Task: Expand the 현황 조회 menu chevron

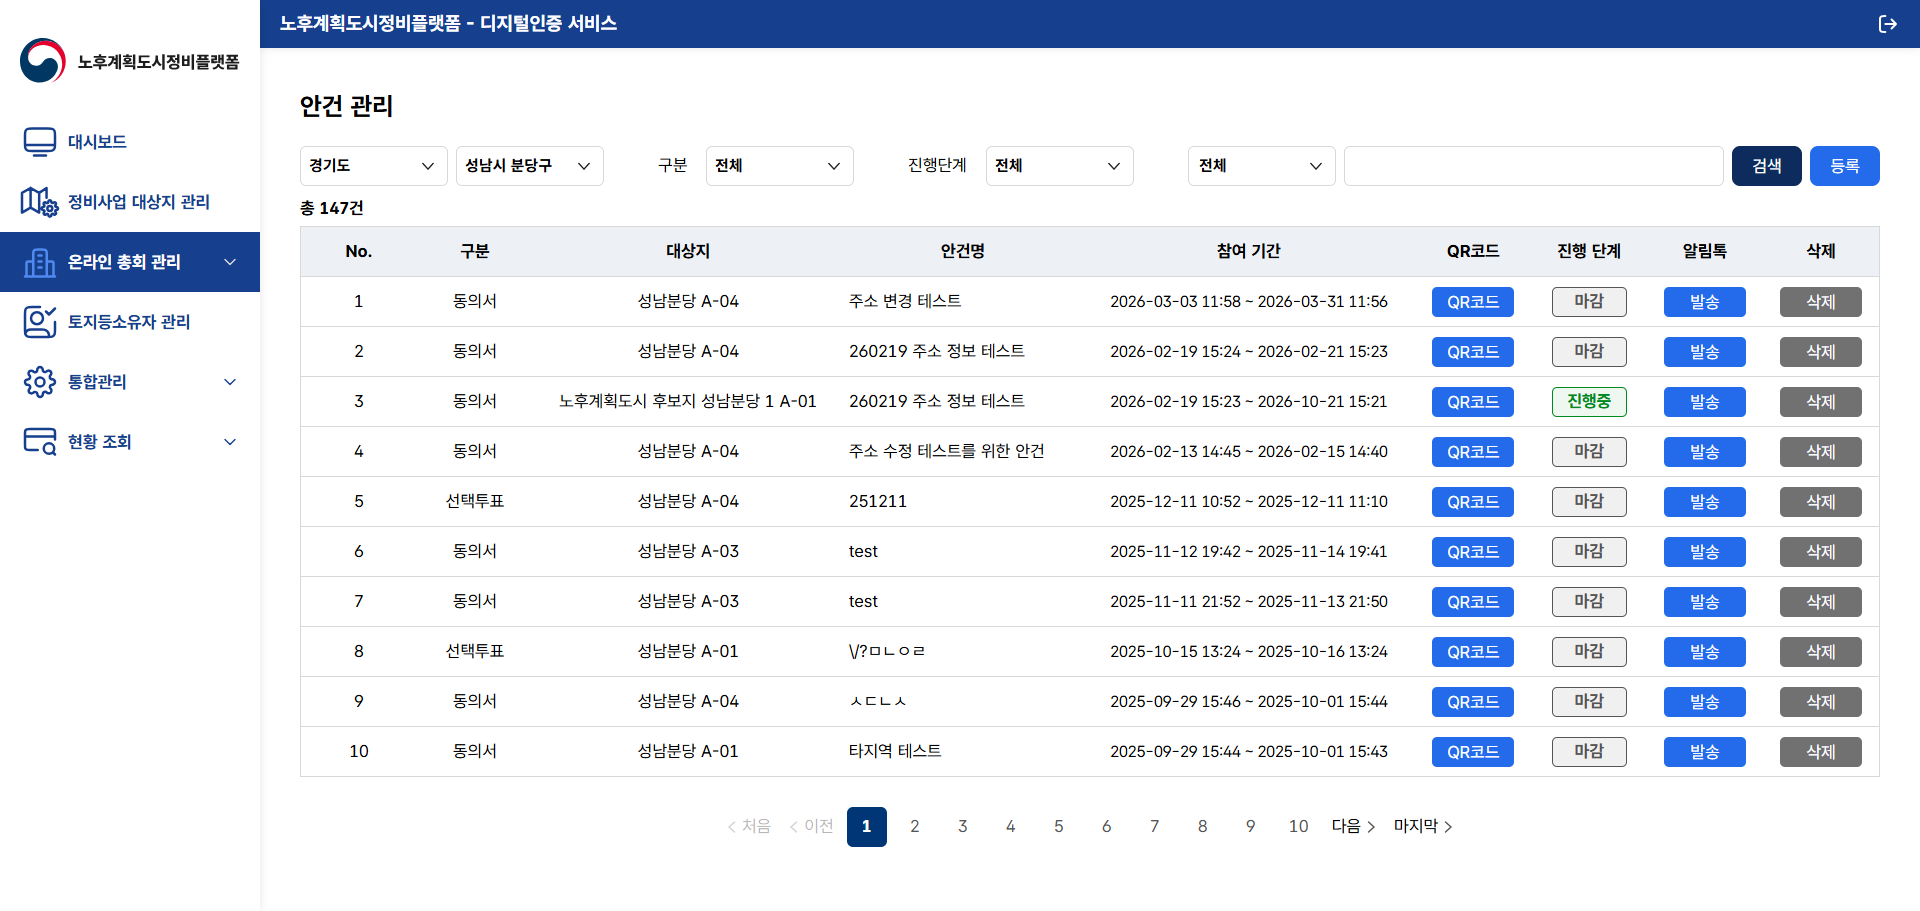Action: pos(230,442)
